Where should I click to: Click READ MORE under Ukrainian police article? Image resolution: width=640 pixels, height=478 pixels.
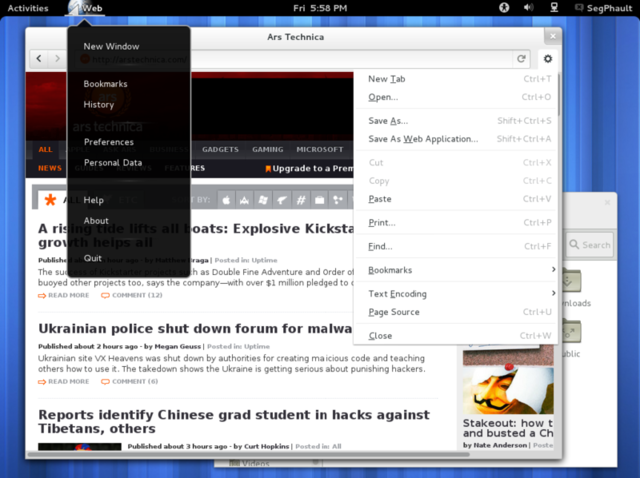coord(64,381)
